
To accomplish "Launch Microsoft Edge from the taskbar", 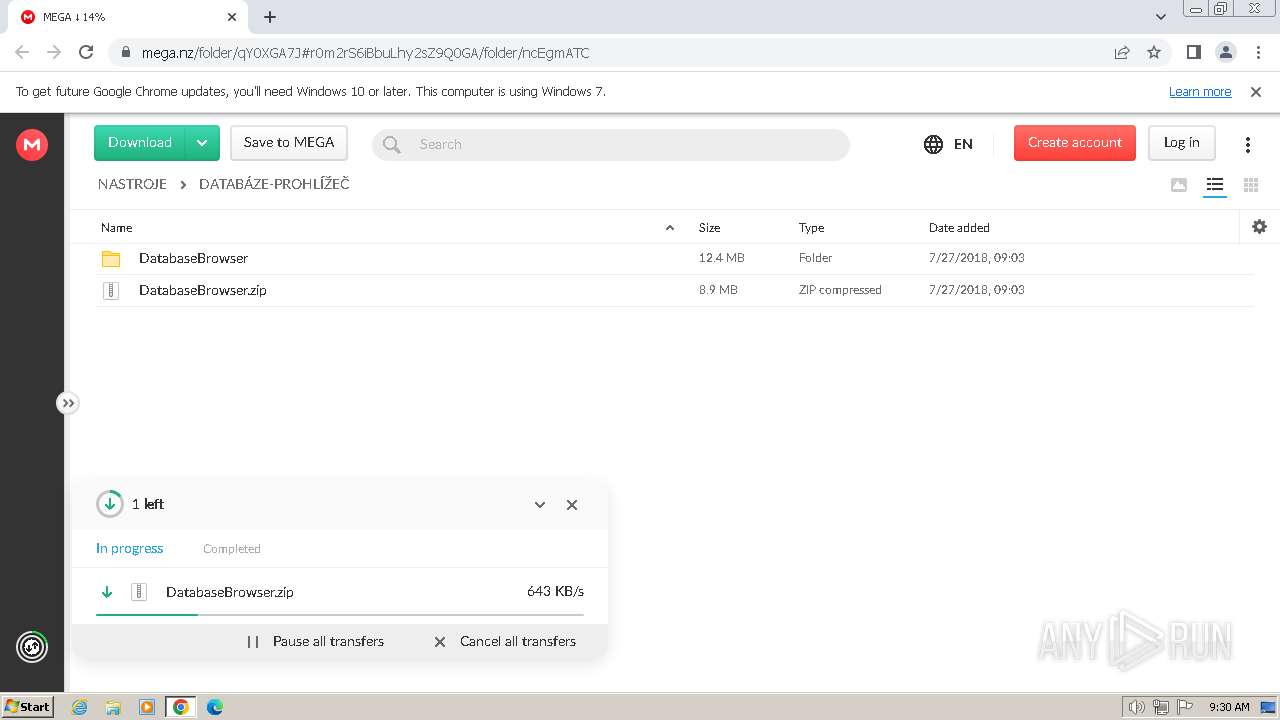I will (x=214, y=707).
